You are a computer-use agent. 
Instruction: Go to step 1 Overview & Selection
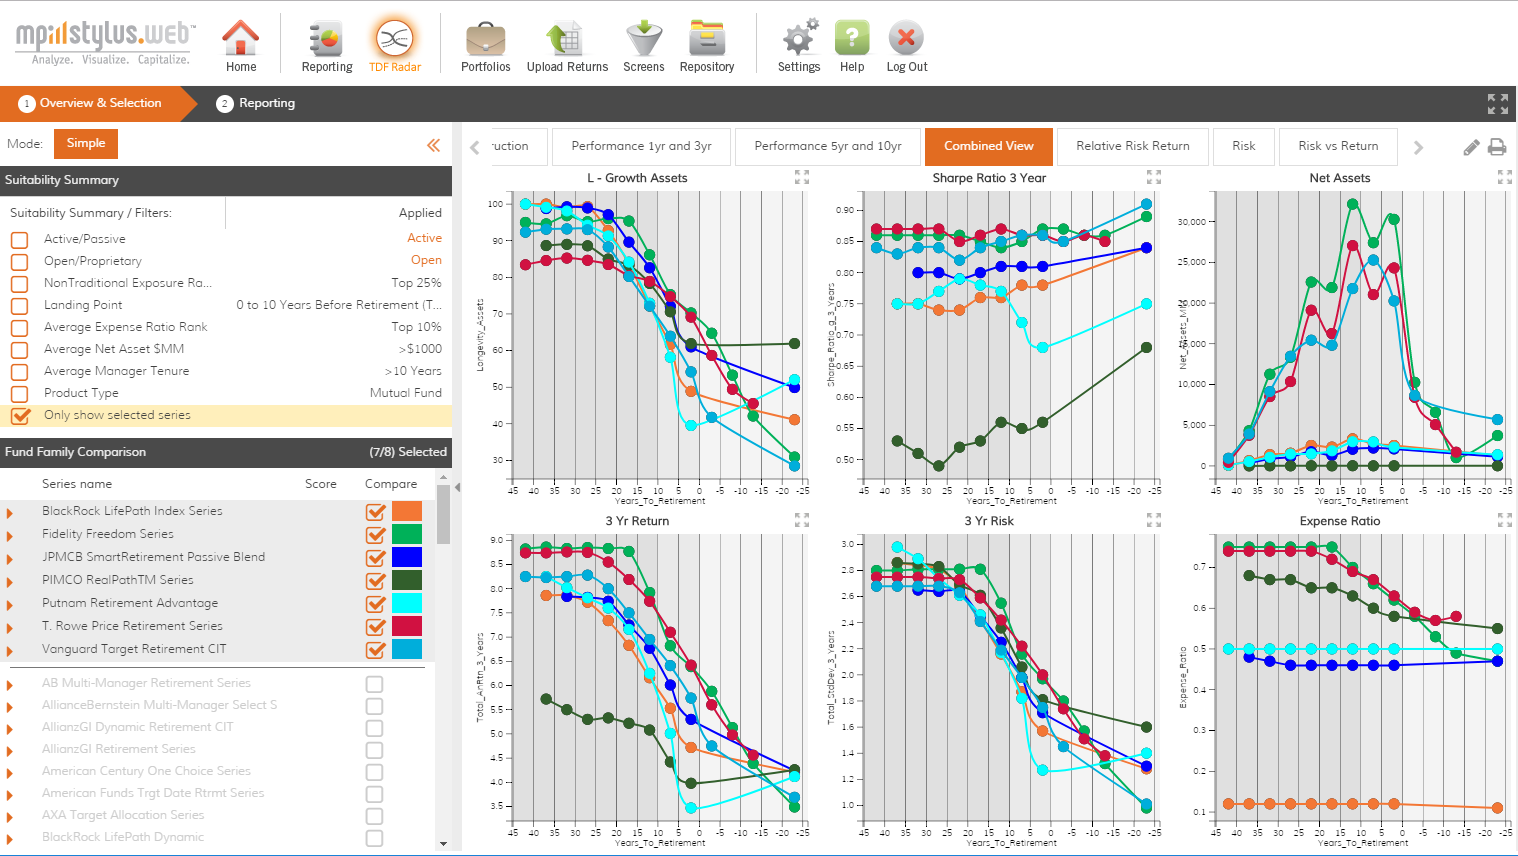[x=90, y=103]
